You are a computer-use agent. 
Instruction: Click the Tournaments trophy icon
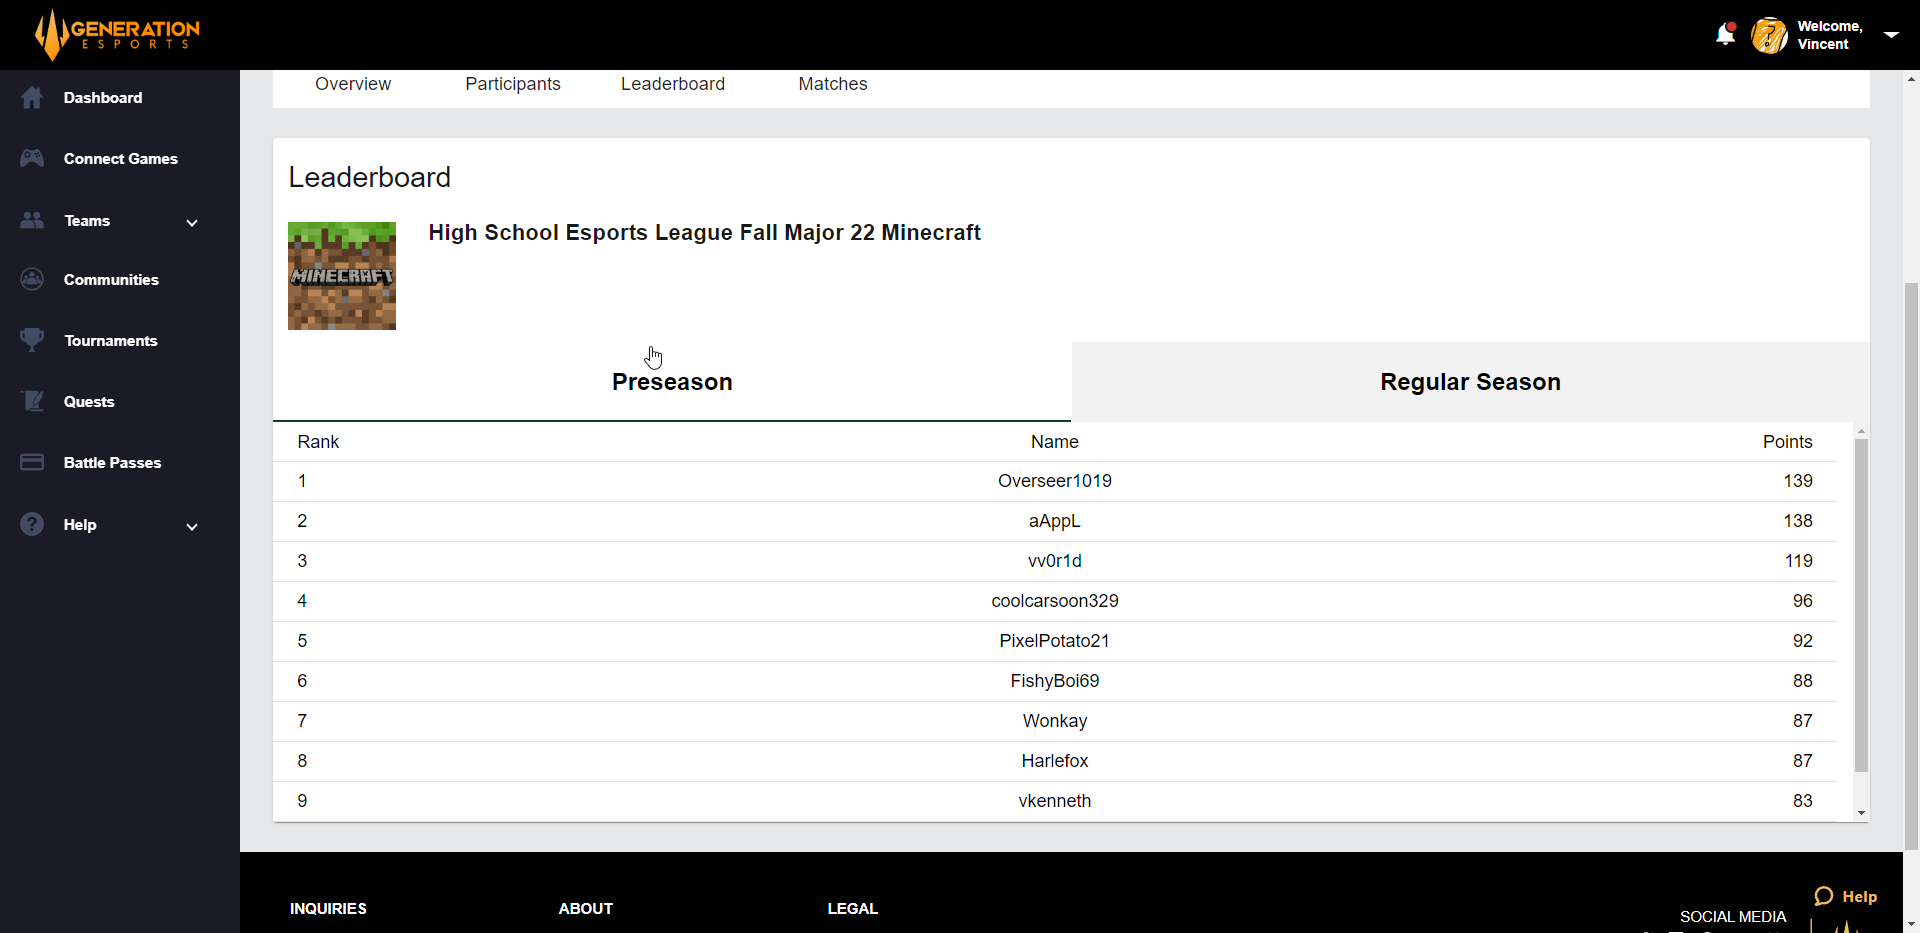pos(32,340)
